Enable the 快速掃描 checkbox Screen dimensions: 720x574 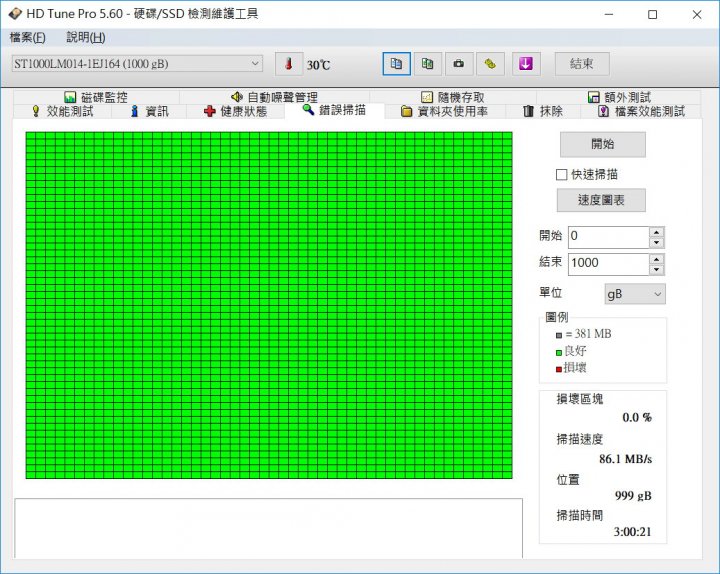coord(561,174)
